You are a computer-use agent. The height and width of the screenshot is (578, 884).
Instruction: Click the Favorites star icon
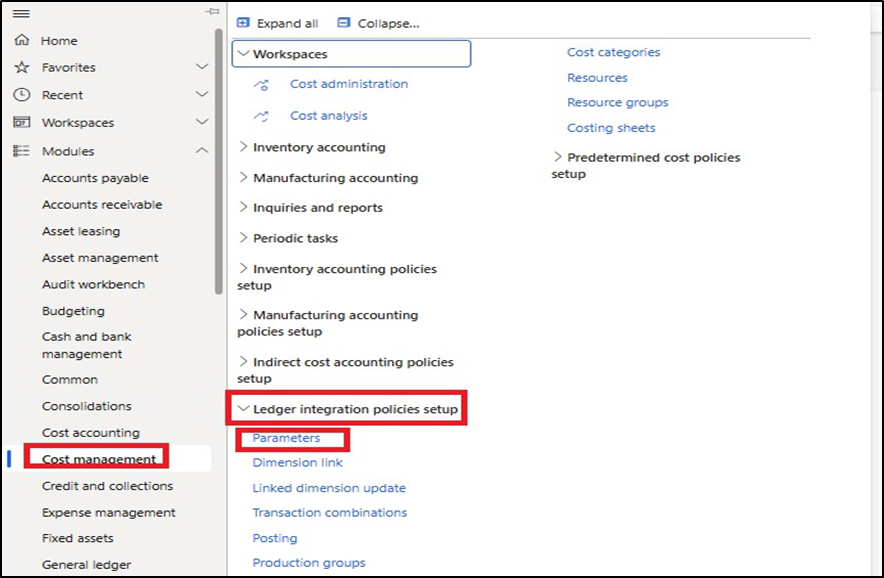click(21, 68)
